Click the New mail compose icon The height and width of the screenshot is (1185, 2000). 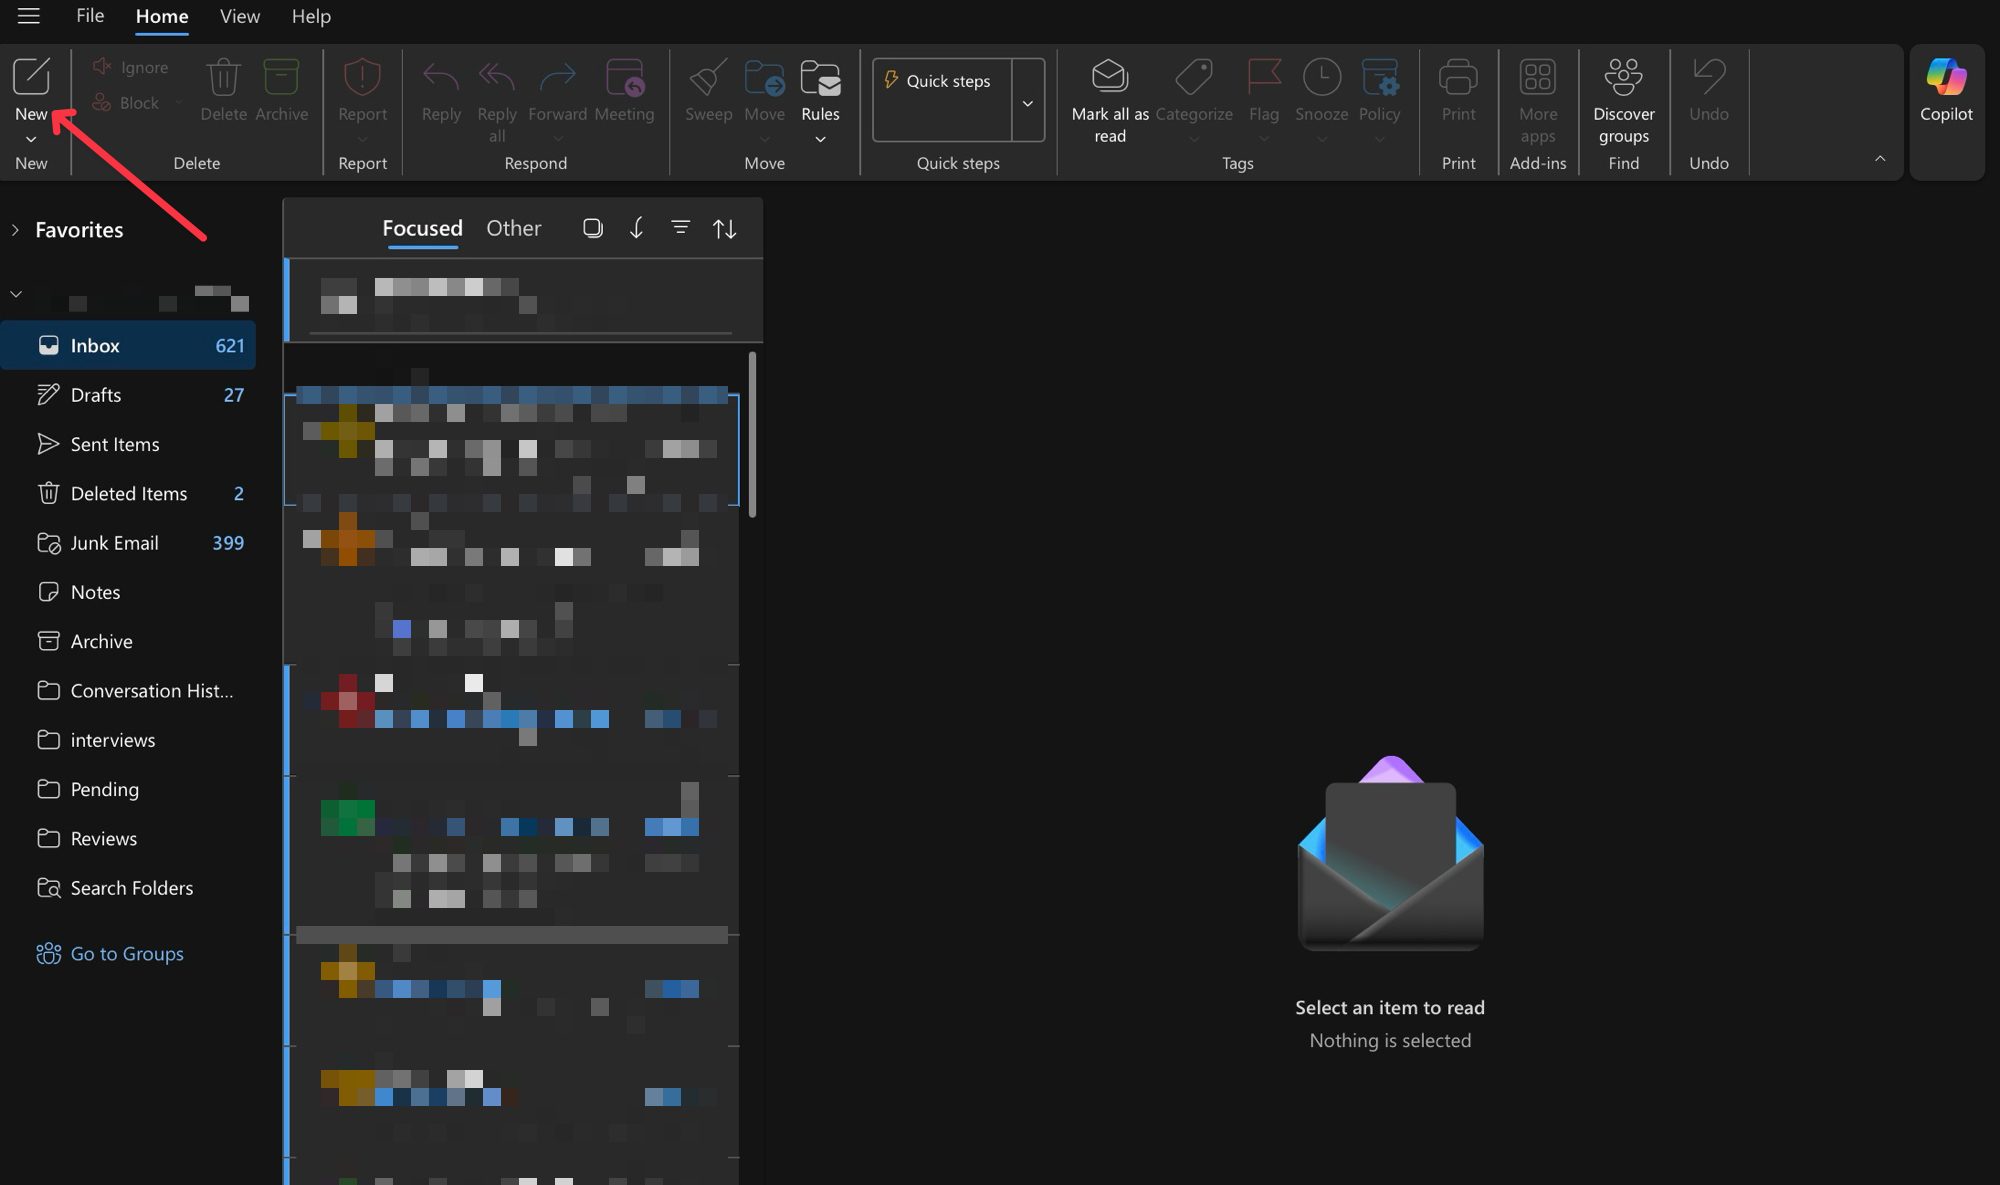(x=31, y=76)
